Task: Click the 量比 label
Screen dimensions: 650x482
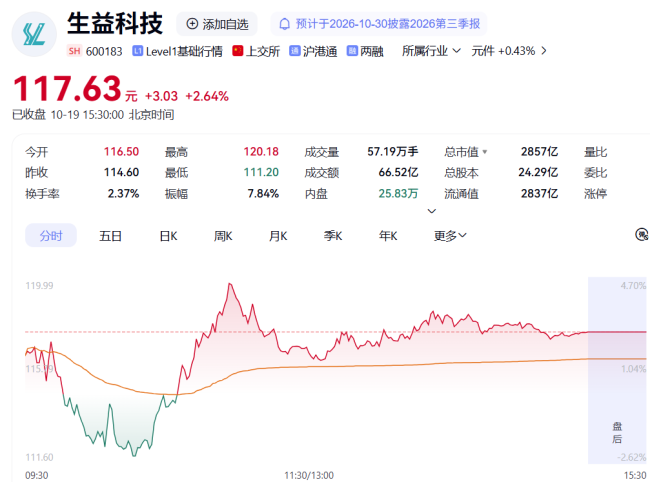Action: (x=595, y=152)
